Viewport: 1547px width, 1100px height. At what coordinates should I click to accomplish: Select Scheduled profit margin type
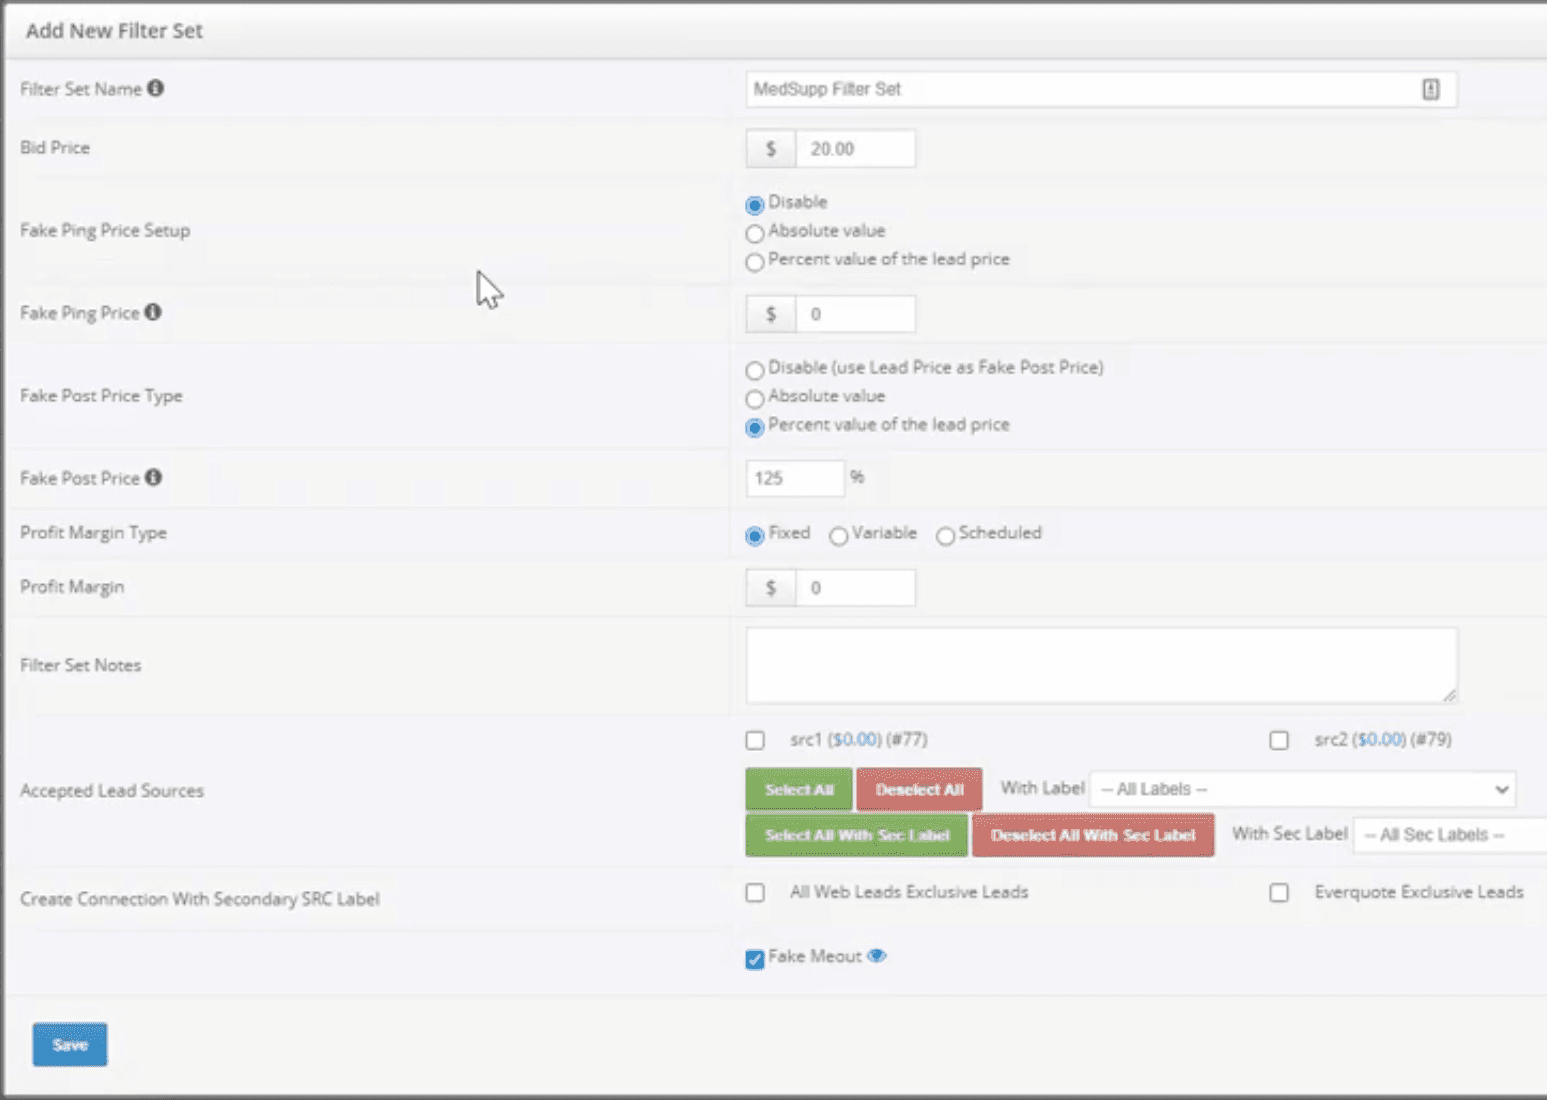click(945, 536)
